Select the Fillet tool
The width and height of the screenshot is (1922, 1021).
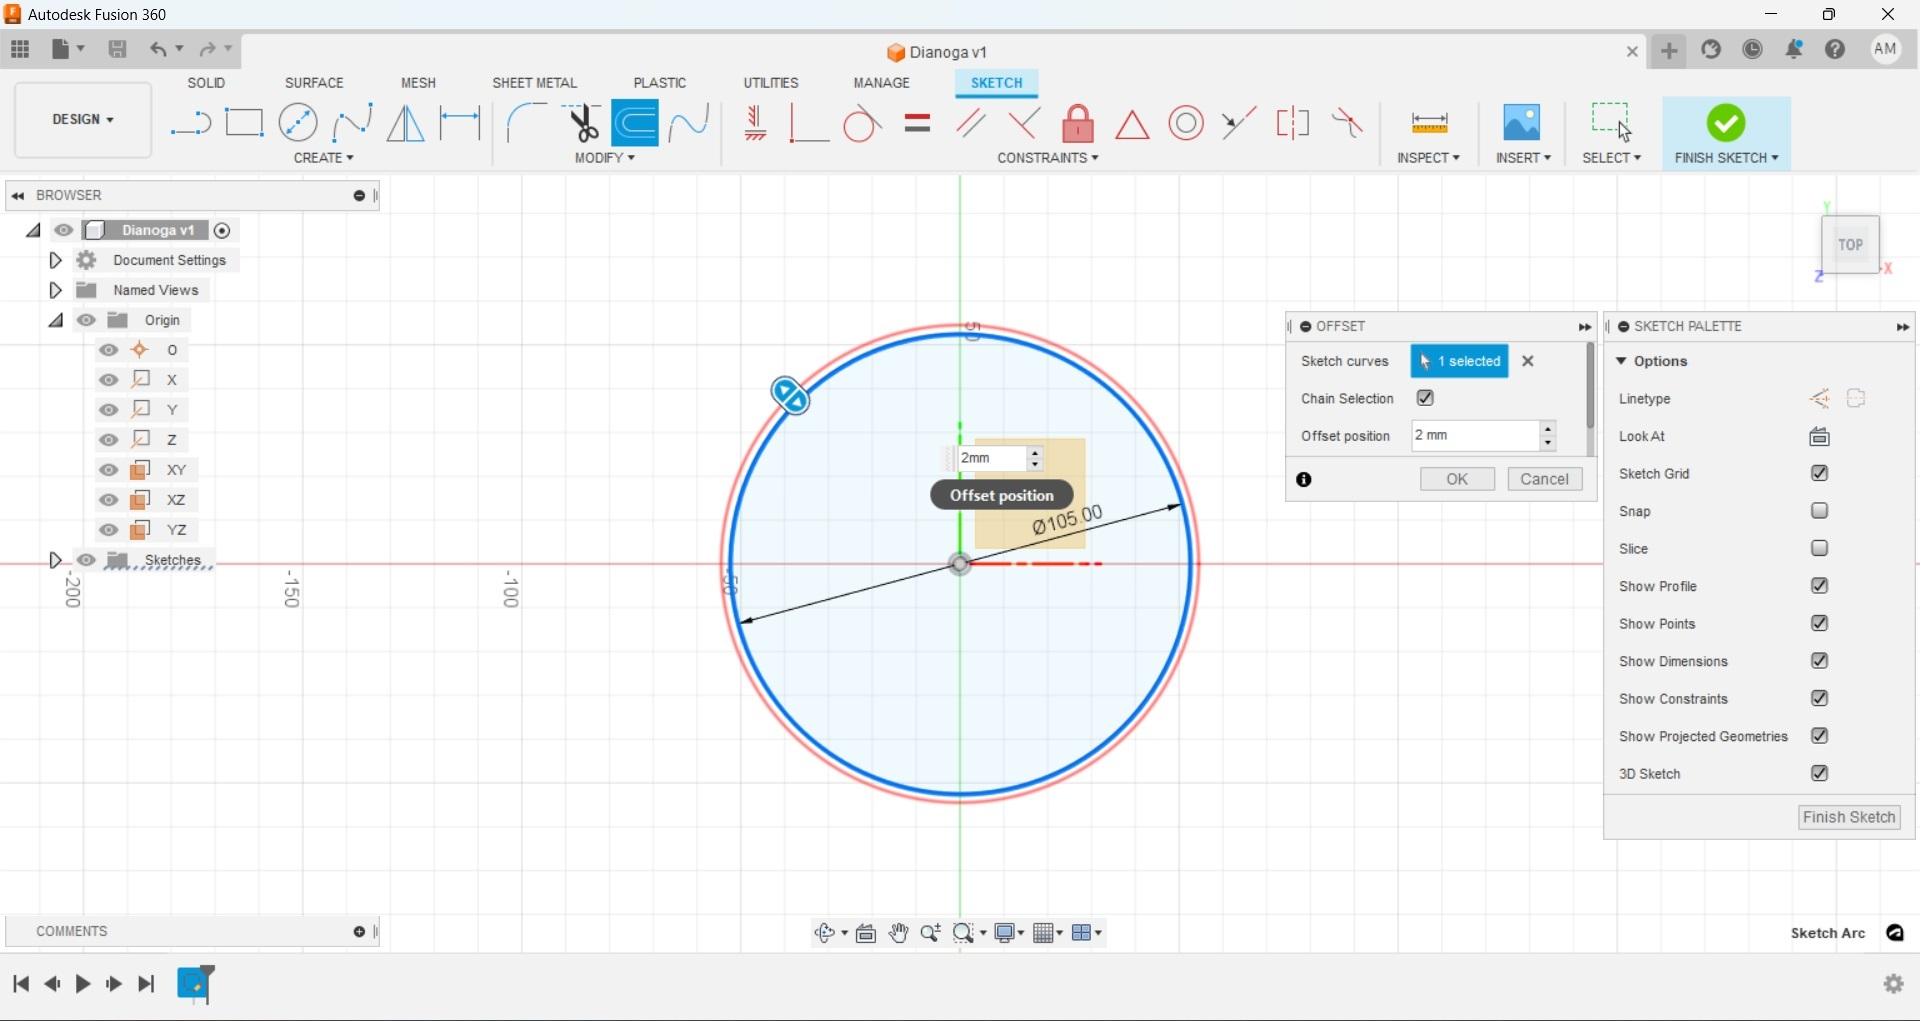(x=526, y=123)
